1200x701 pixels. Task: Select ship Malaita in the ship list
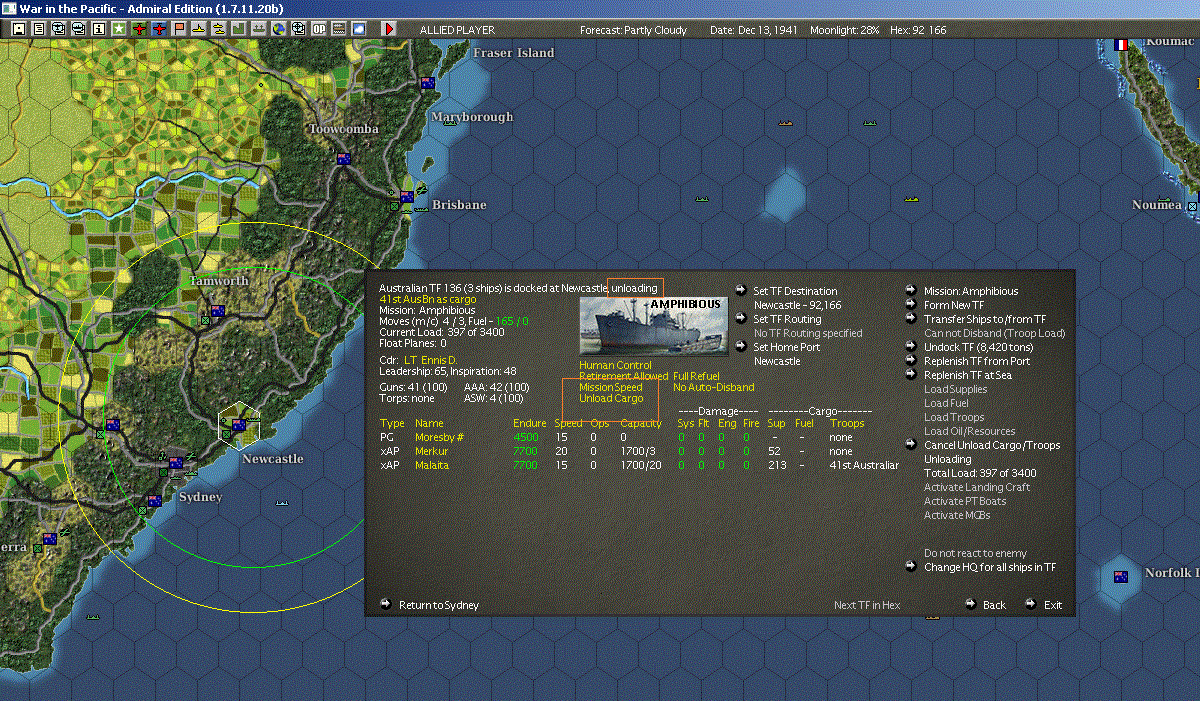[432, 466]
